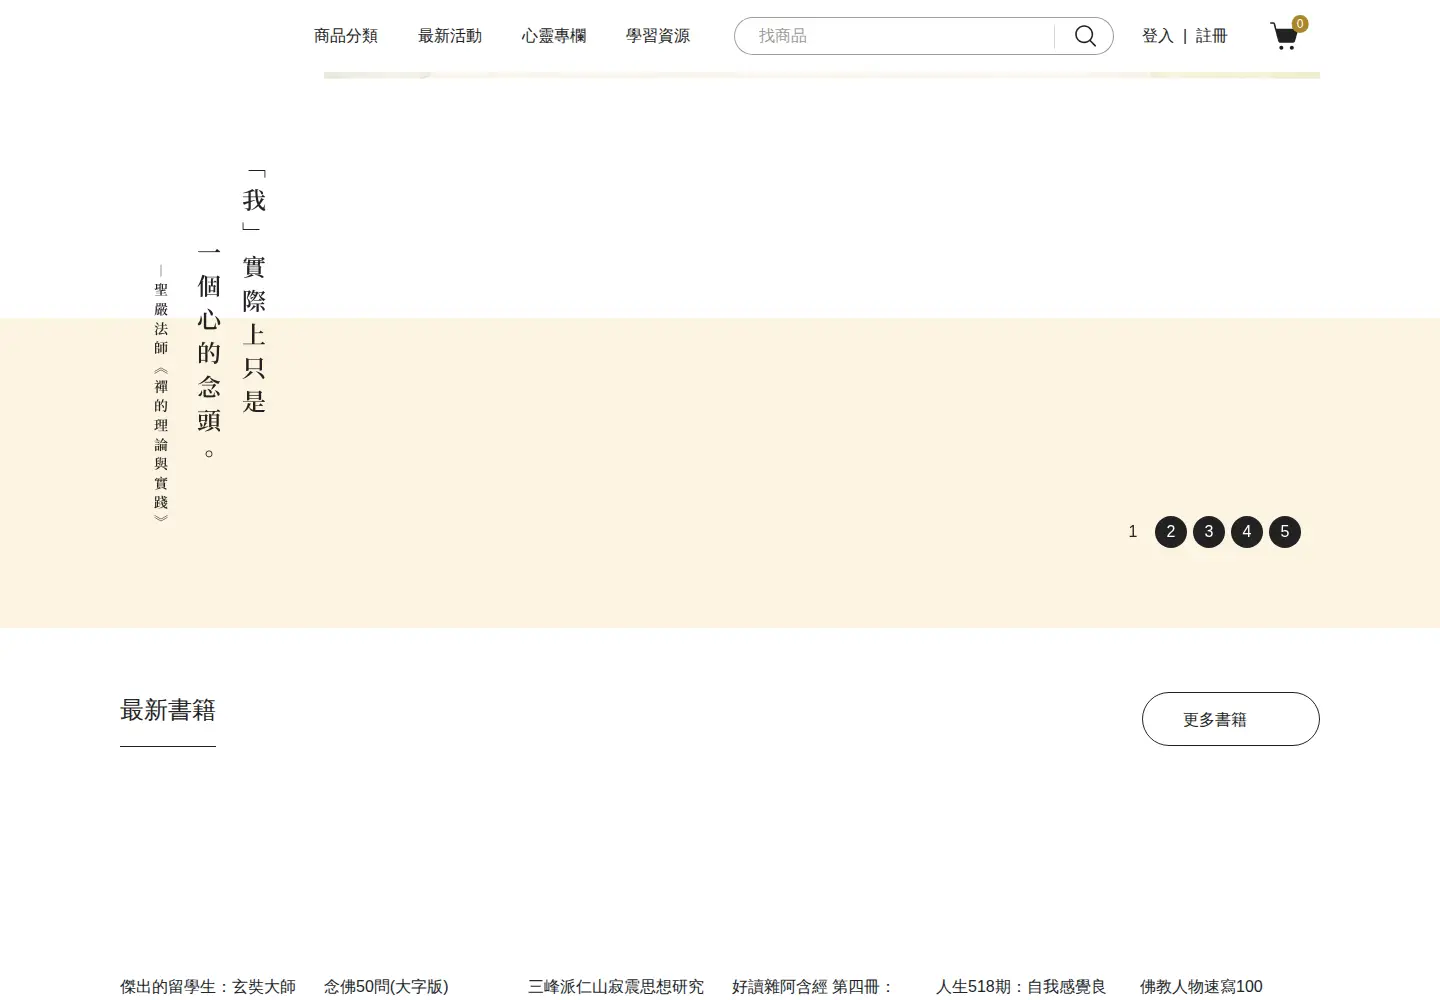Open 人生518期：自我感覺良 title

click(1021, 987)
